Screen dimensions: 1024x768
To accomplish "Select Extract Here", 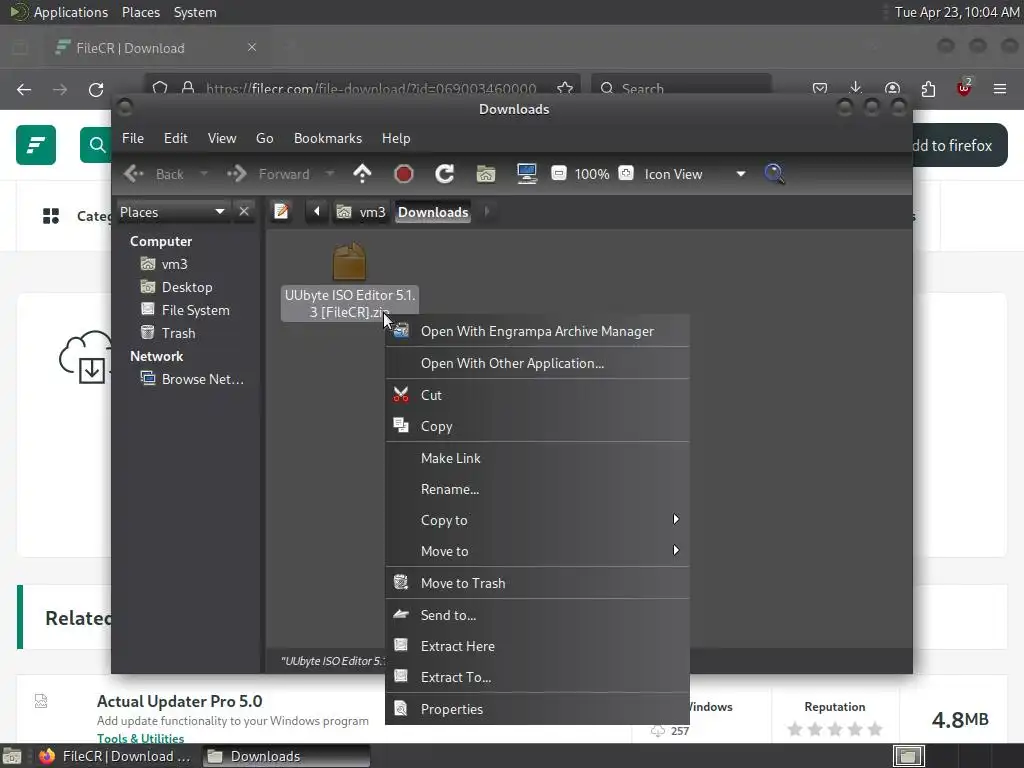I will point(537,646).
